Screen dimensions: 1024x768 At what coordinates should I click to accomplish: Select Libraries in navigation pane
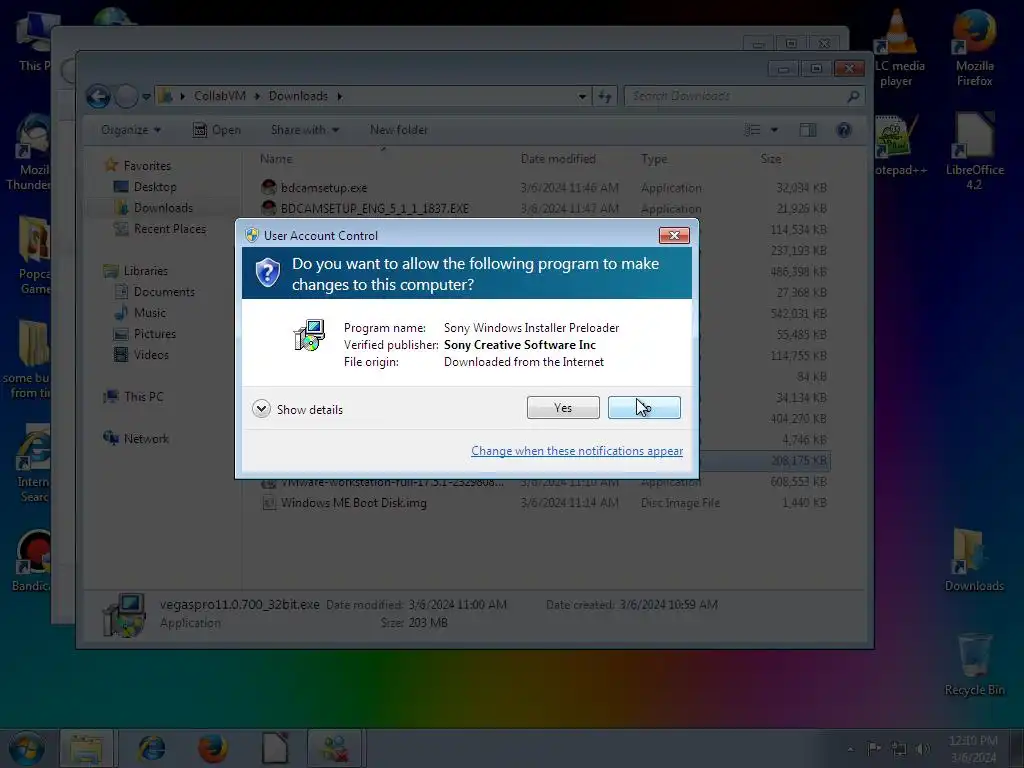tap(146, 270)
